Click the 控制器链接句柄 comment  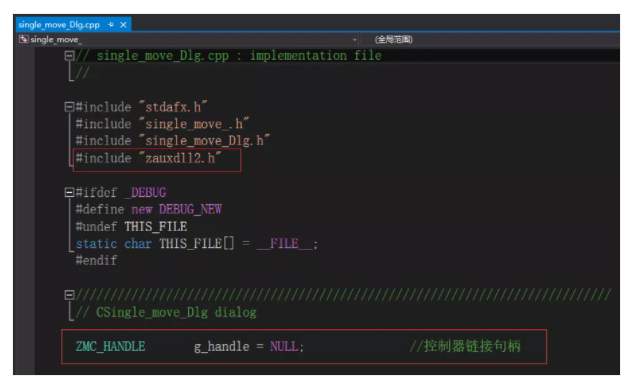click(465, 346)
